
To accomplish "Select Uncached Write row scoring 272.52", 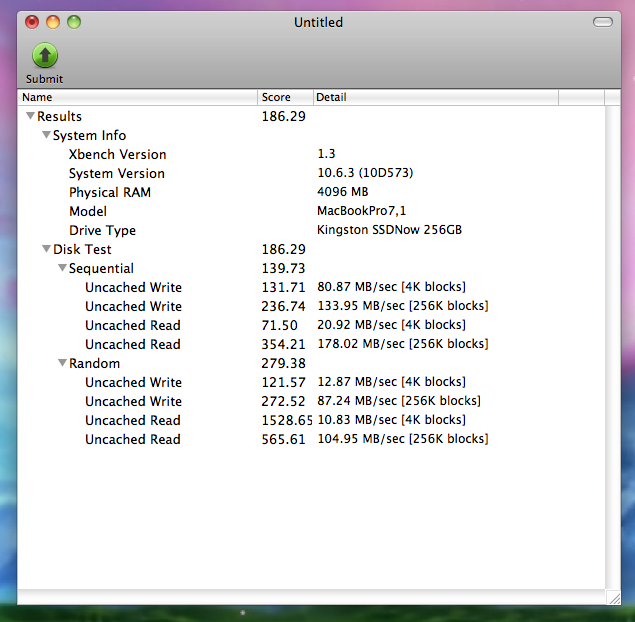I will point(311,401).
